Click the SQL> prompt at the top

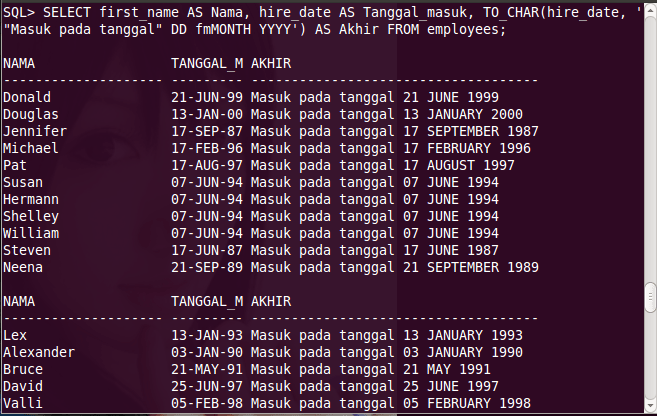pyautogui.click(x=19, y=12)
